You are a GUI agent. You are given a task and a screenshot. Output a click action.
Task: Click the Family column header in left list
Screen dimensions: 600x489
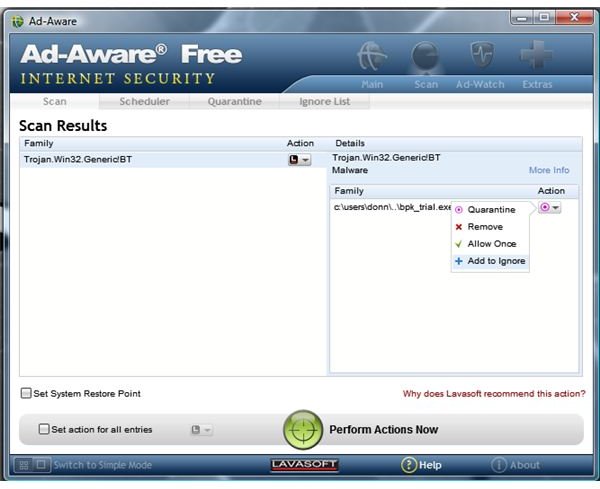pos(39,143)
